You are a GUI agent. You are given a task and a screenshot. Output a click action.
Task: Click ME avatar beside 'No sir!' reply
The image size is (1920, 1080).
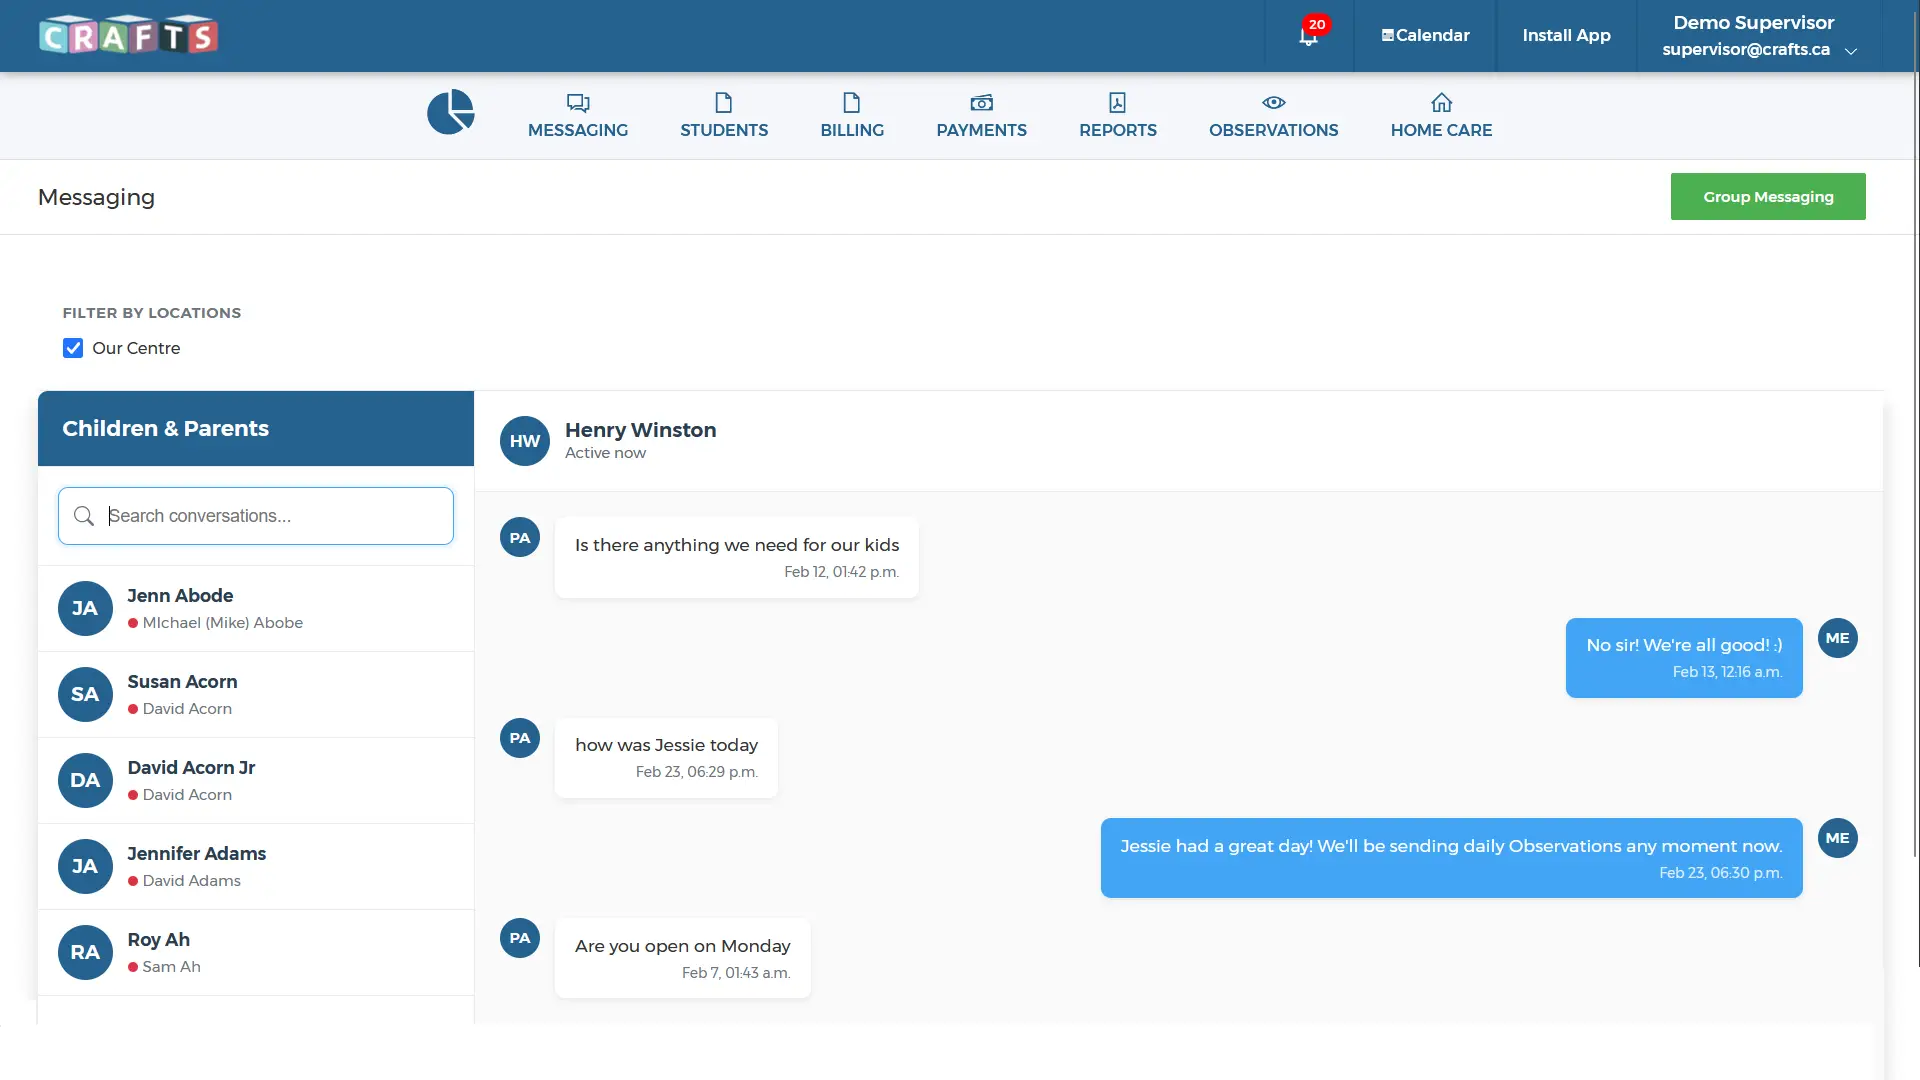tap(1838, 638)
